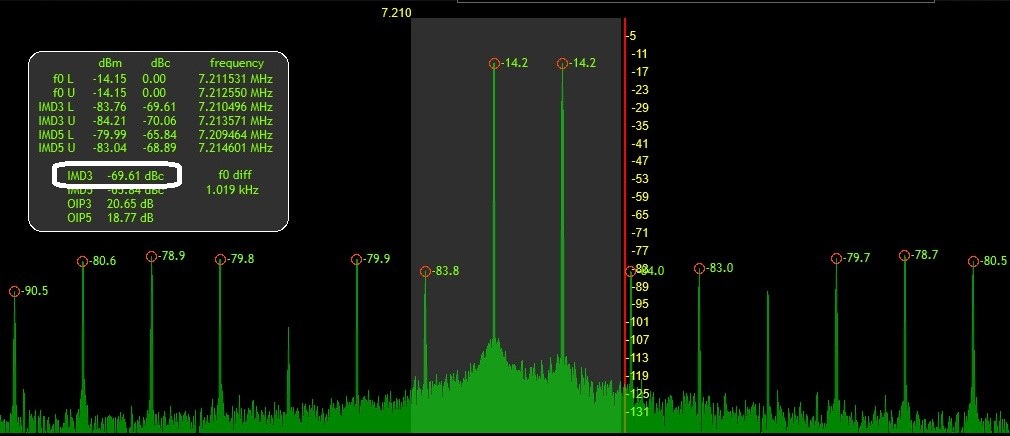Screen dimensions: 1010x436
Task: Click the -78.9 peak marker circle
Action: point(151,256)
